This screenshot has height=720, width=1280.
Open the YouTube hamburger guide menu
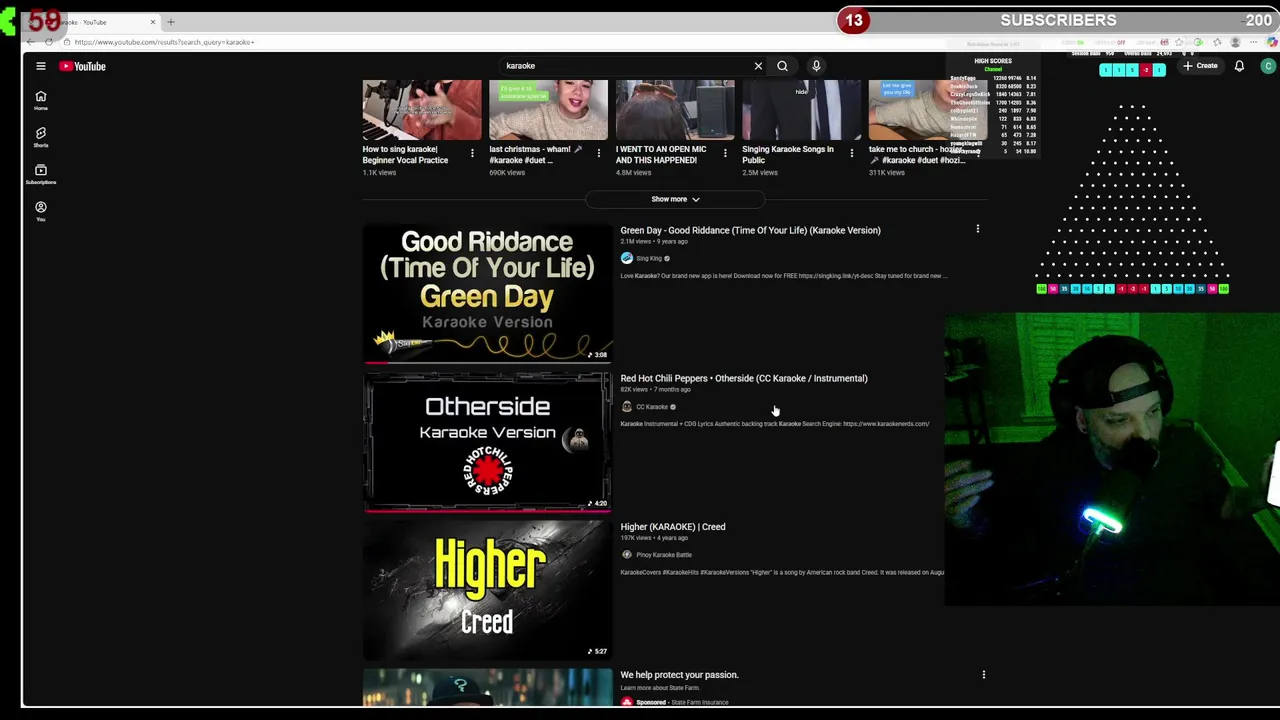[x=41, y=66]
